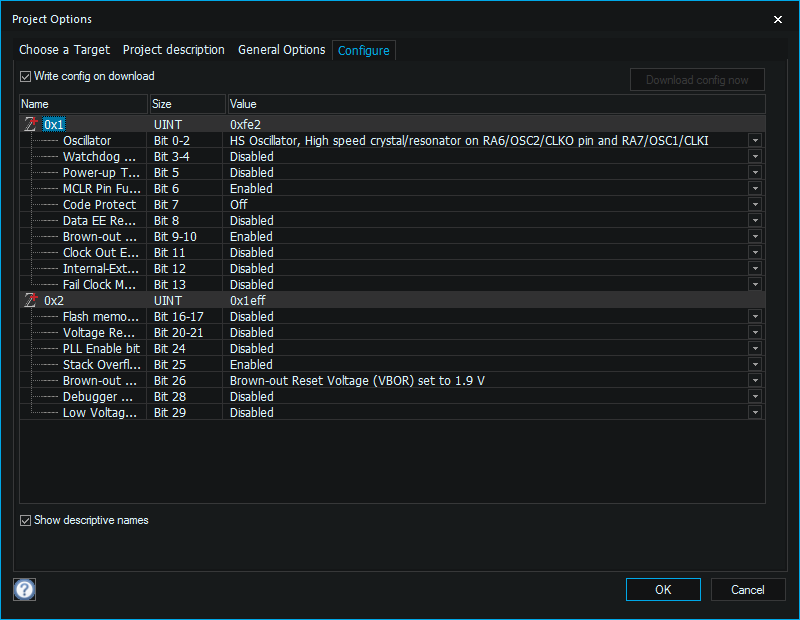800x620 pixels.
Task: Click the Bit 16-17 size cell
Action: tap(179, 316)
